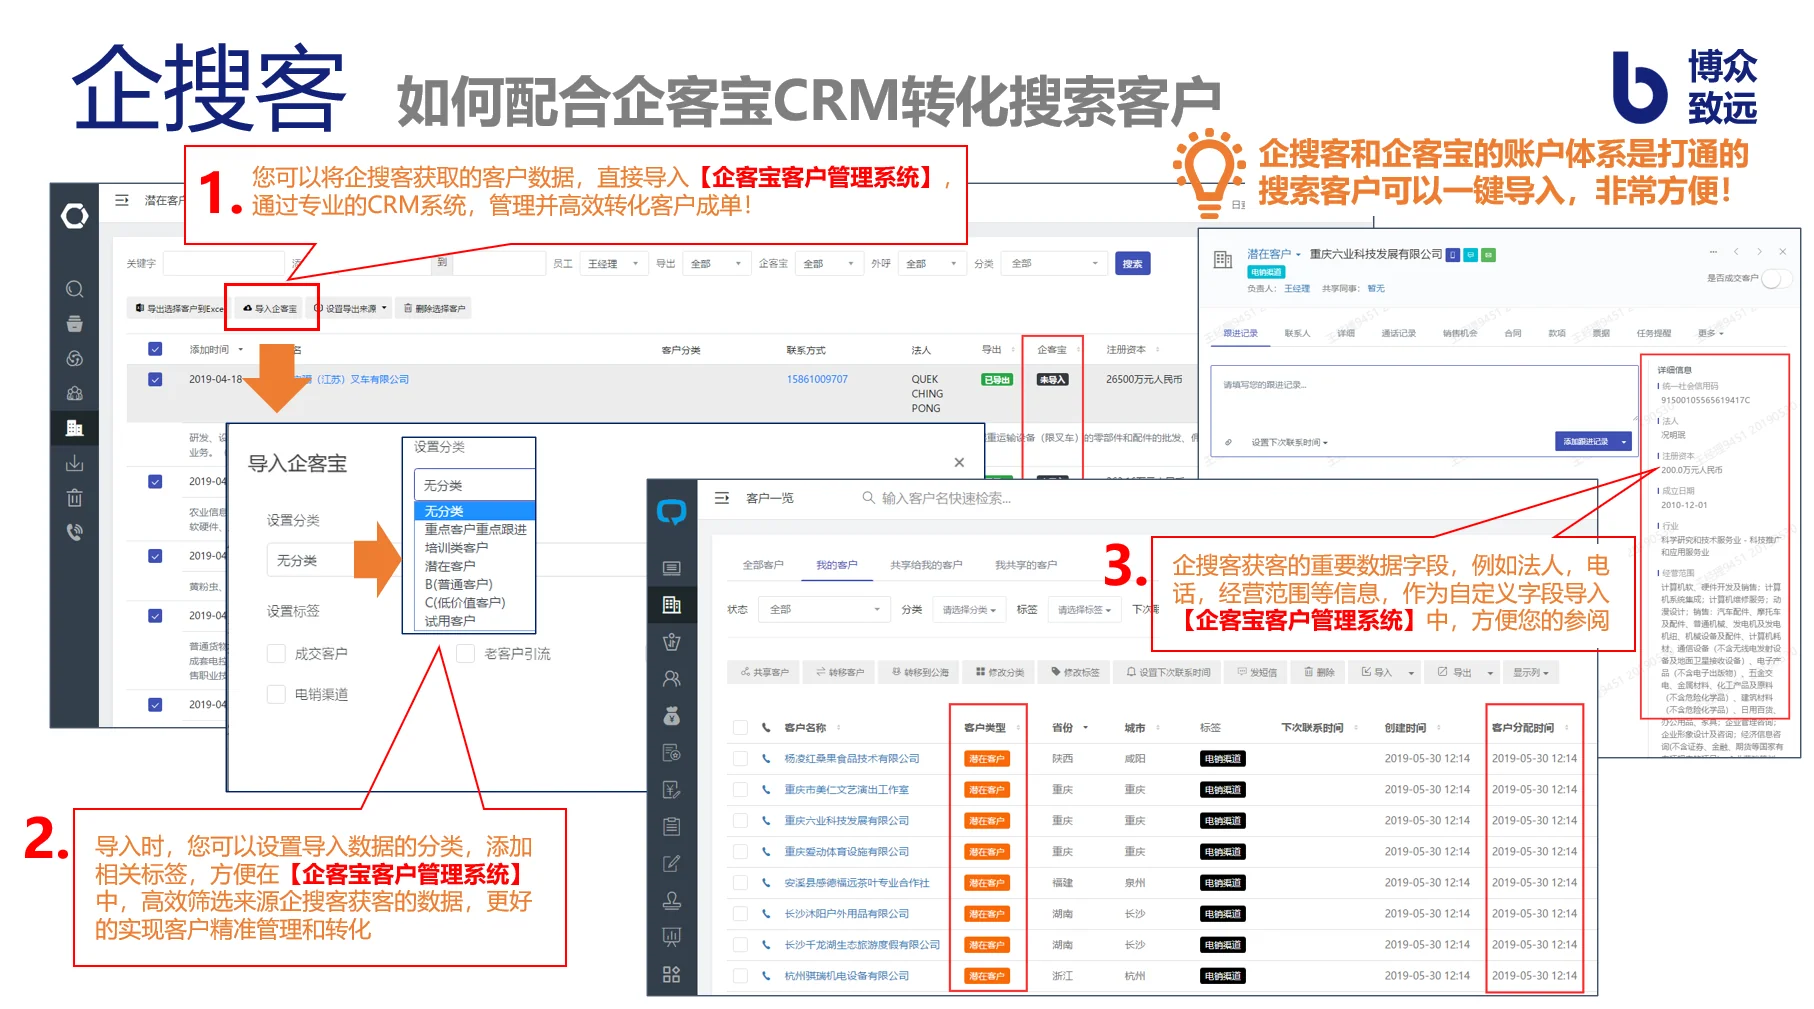The height and width of the screenshot is (1009, 1814).
Task: Open the 通话记录 tab in customer detail
Action: 1398,333
